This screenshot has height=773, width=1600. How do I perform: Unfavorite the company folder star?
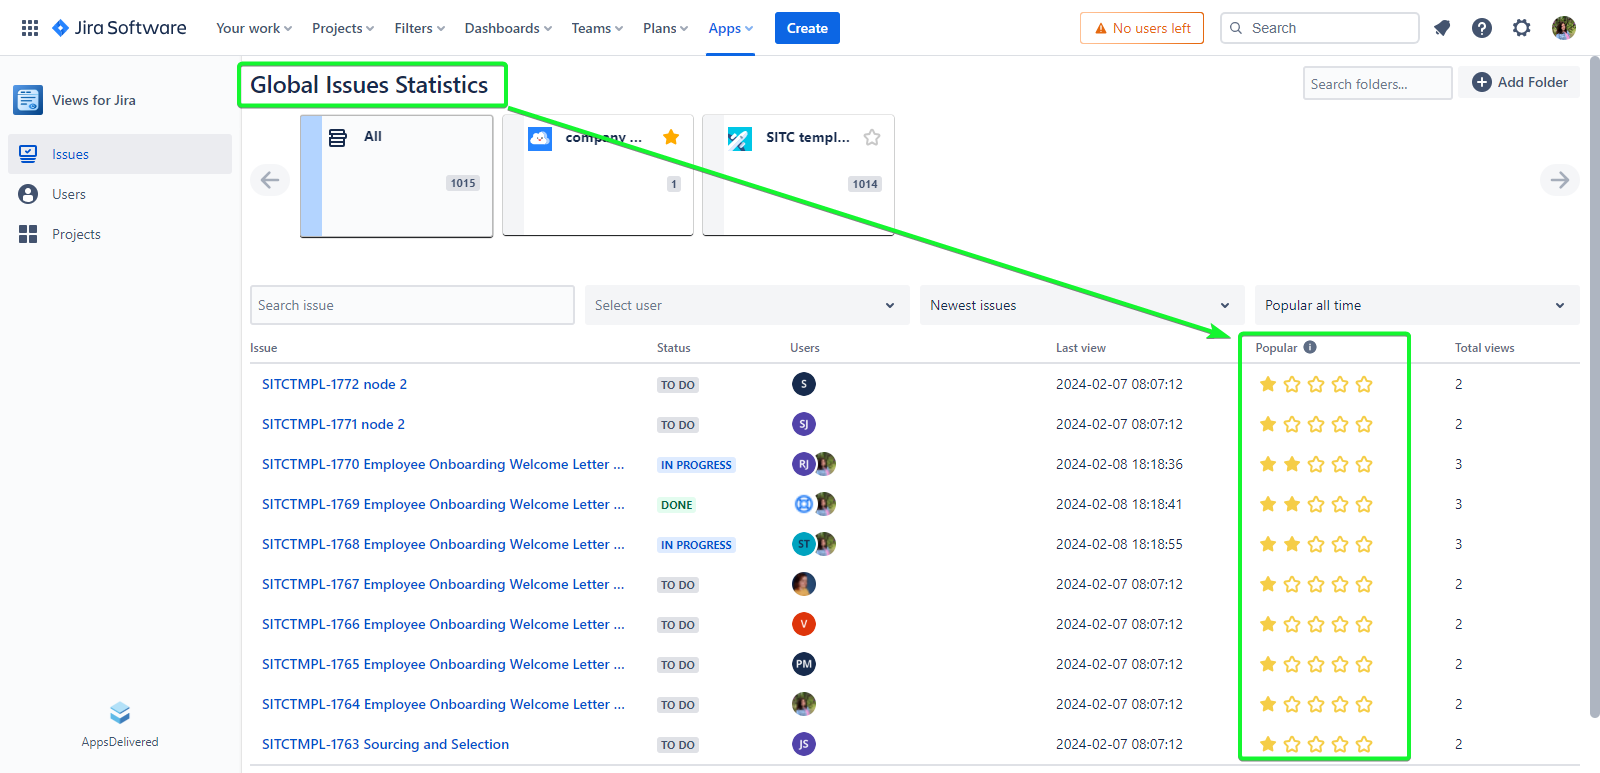[x=671, y=137]
